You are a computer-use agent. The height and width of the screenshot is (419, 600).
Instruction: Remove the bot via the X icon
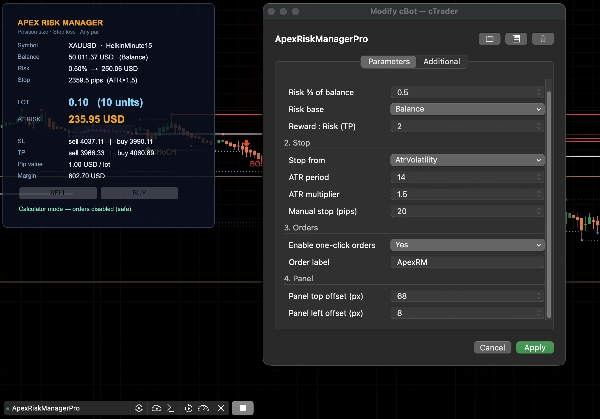221,408
